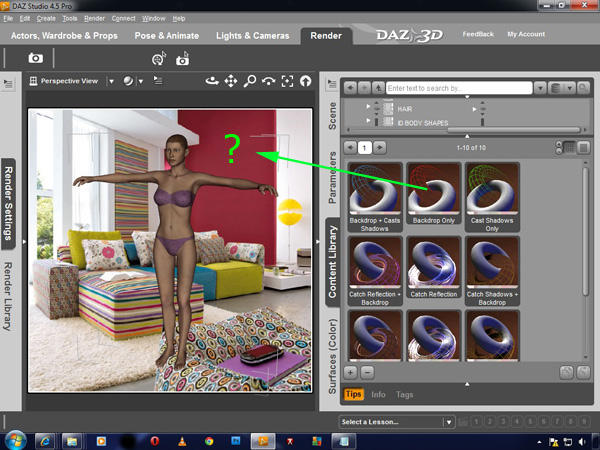Image resolution: width=600 pixels, height=450 pixels.
Task: Click the minus button below thumbnails
Action: click(x=367, y=372)
